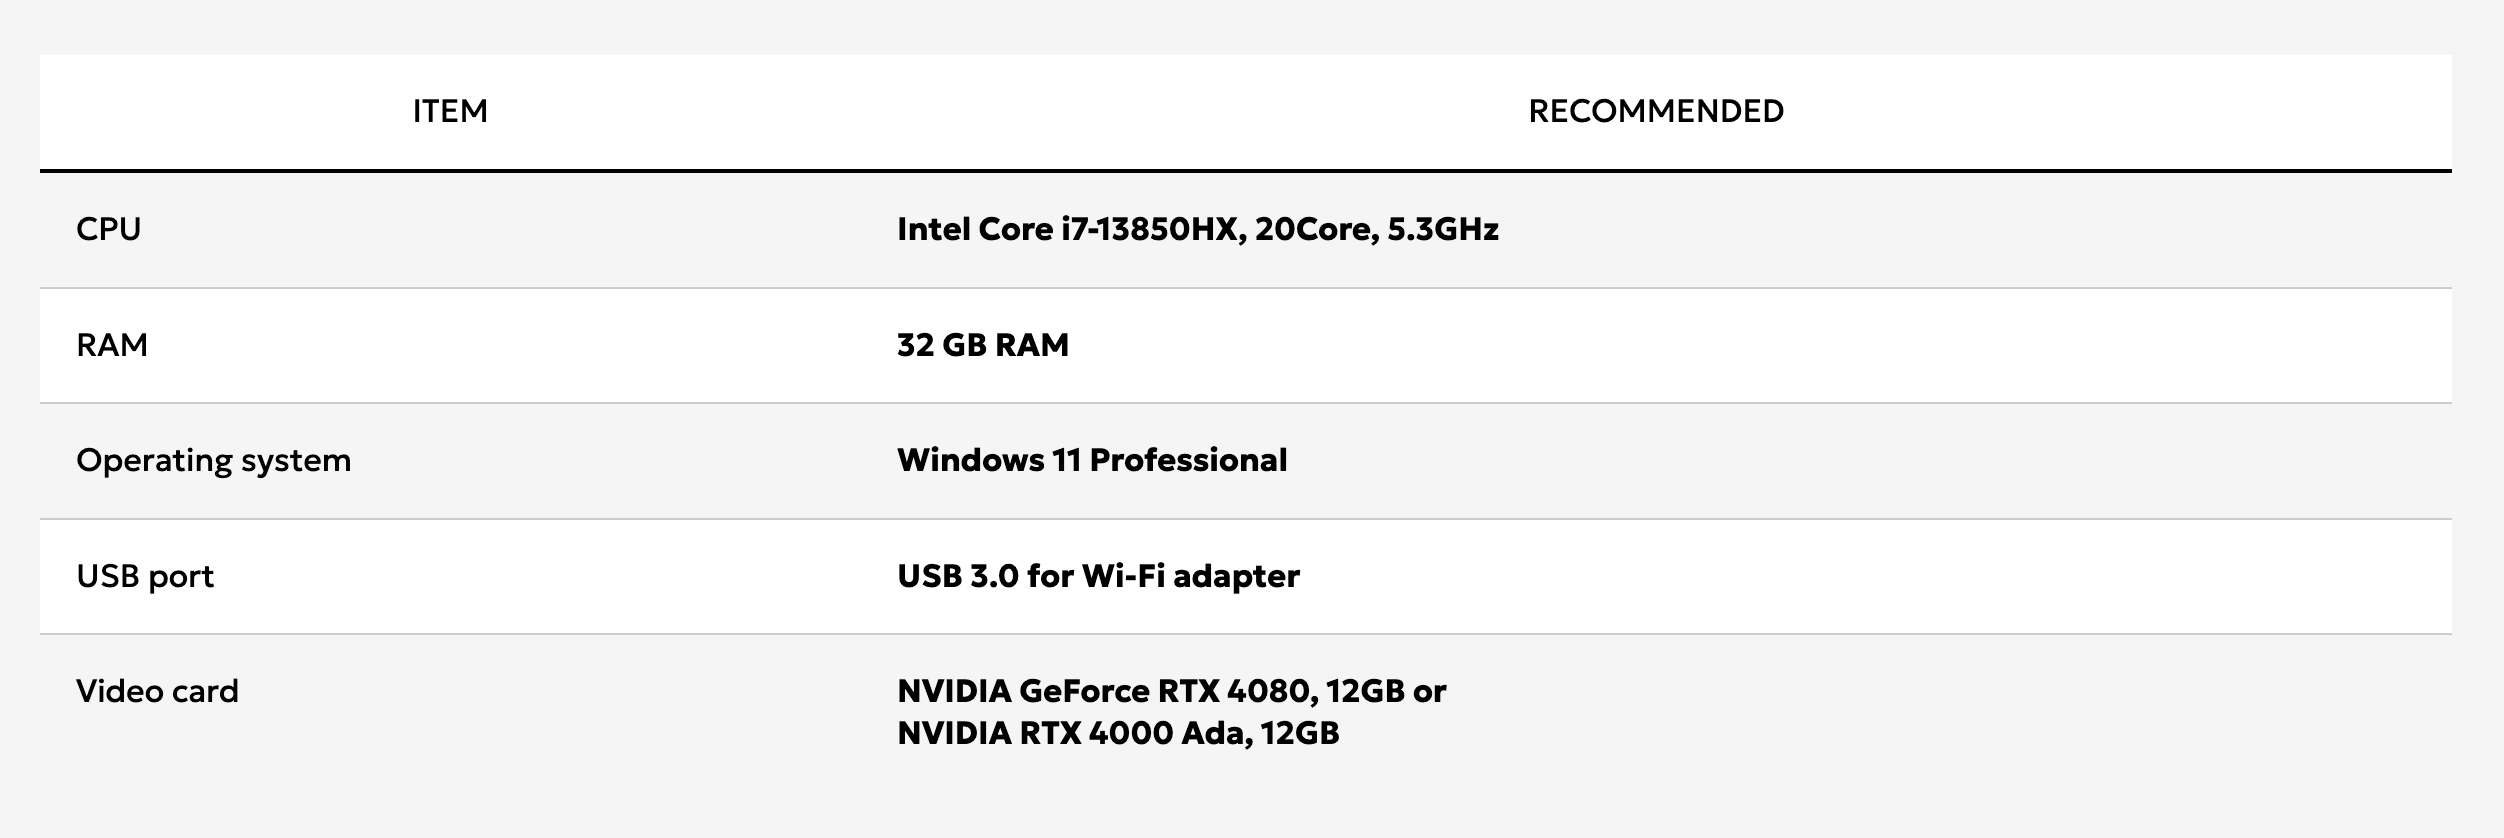The width and height of the screenshot is (2504, 838).
Task: Click the i7-13850HX model number
Action: pyautogui.click(x=1152, y=229)
